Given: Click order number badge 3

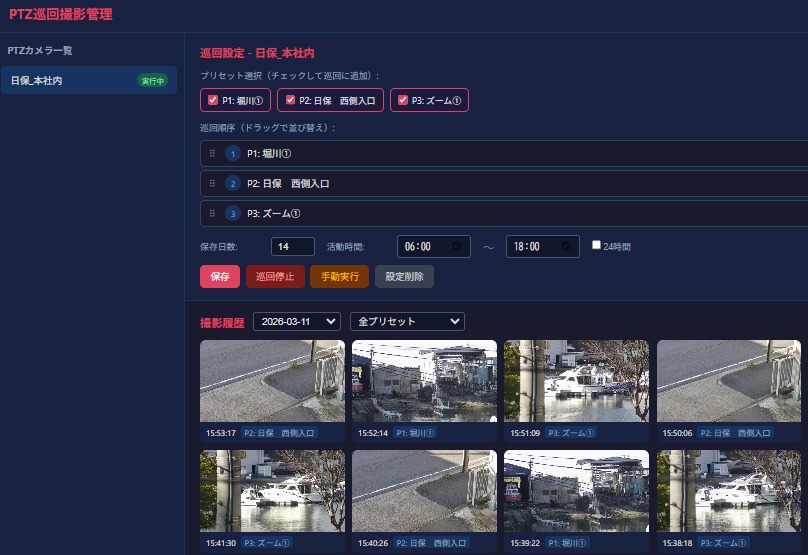Looking at the screenshot, I should pyautogui.click(x=233, y=213).
